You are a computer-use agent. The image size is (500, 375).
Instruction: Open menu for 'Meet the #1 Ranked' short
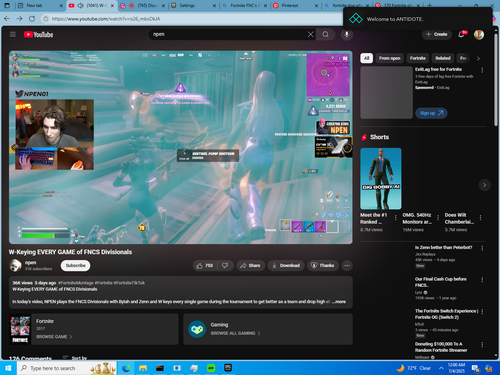396,217
